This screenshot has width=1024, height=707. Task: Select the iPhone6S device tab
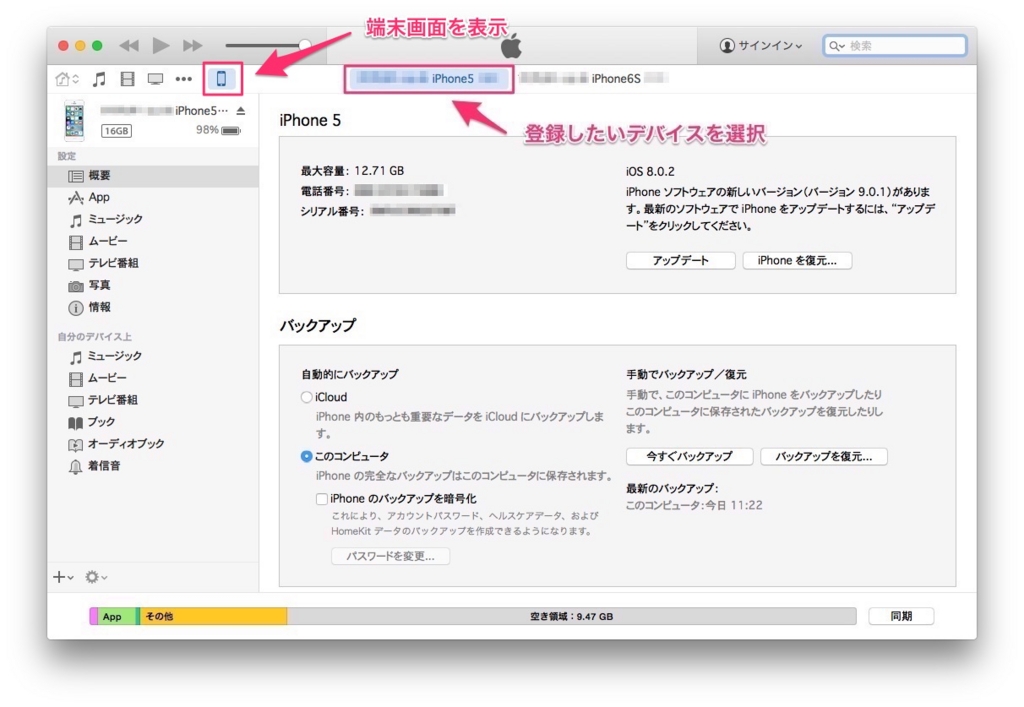coord(592,78)
